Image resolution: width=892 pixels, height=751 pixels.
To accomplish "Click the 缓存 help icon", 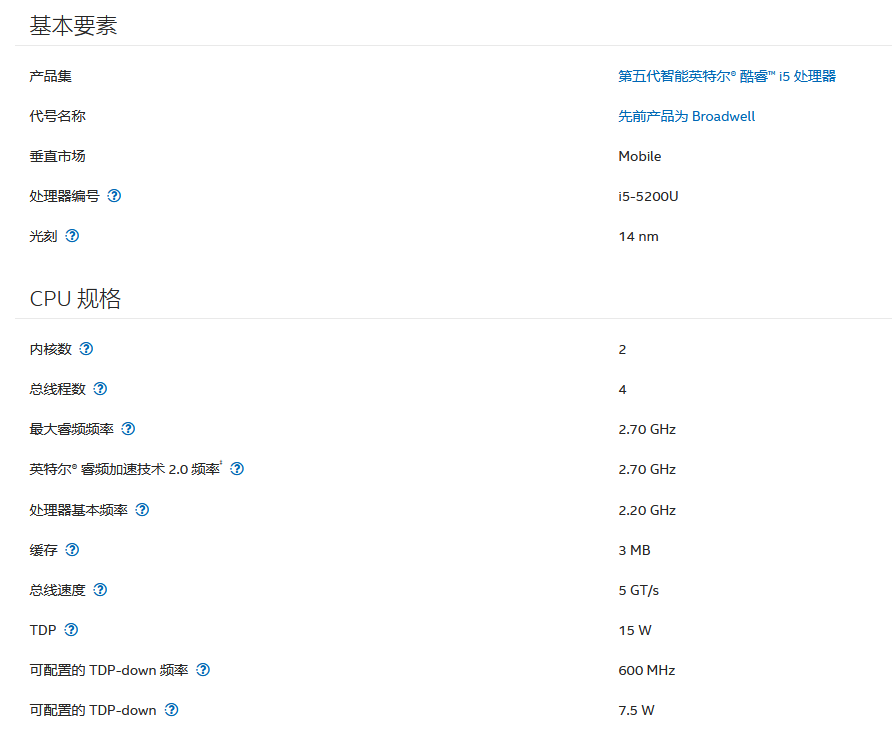I will click(72, 550).
